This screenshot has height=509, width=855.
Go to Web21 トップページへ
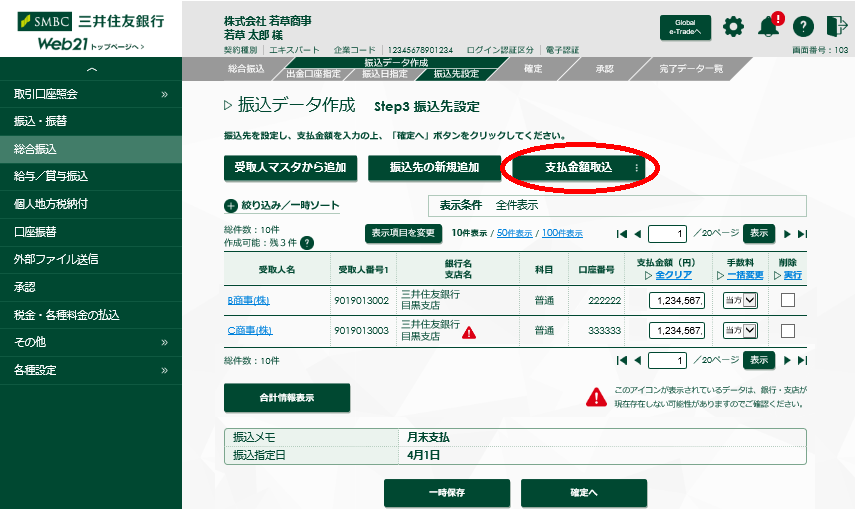coord(91,45)
